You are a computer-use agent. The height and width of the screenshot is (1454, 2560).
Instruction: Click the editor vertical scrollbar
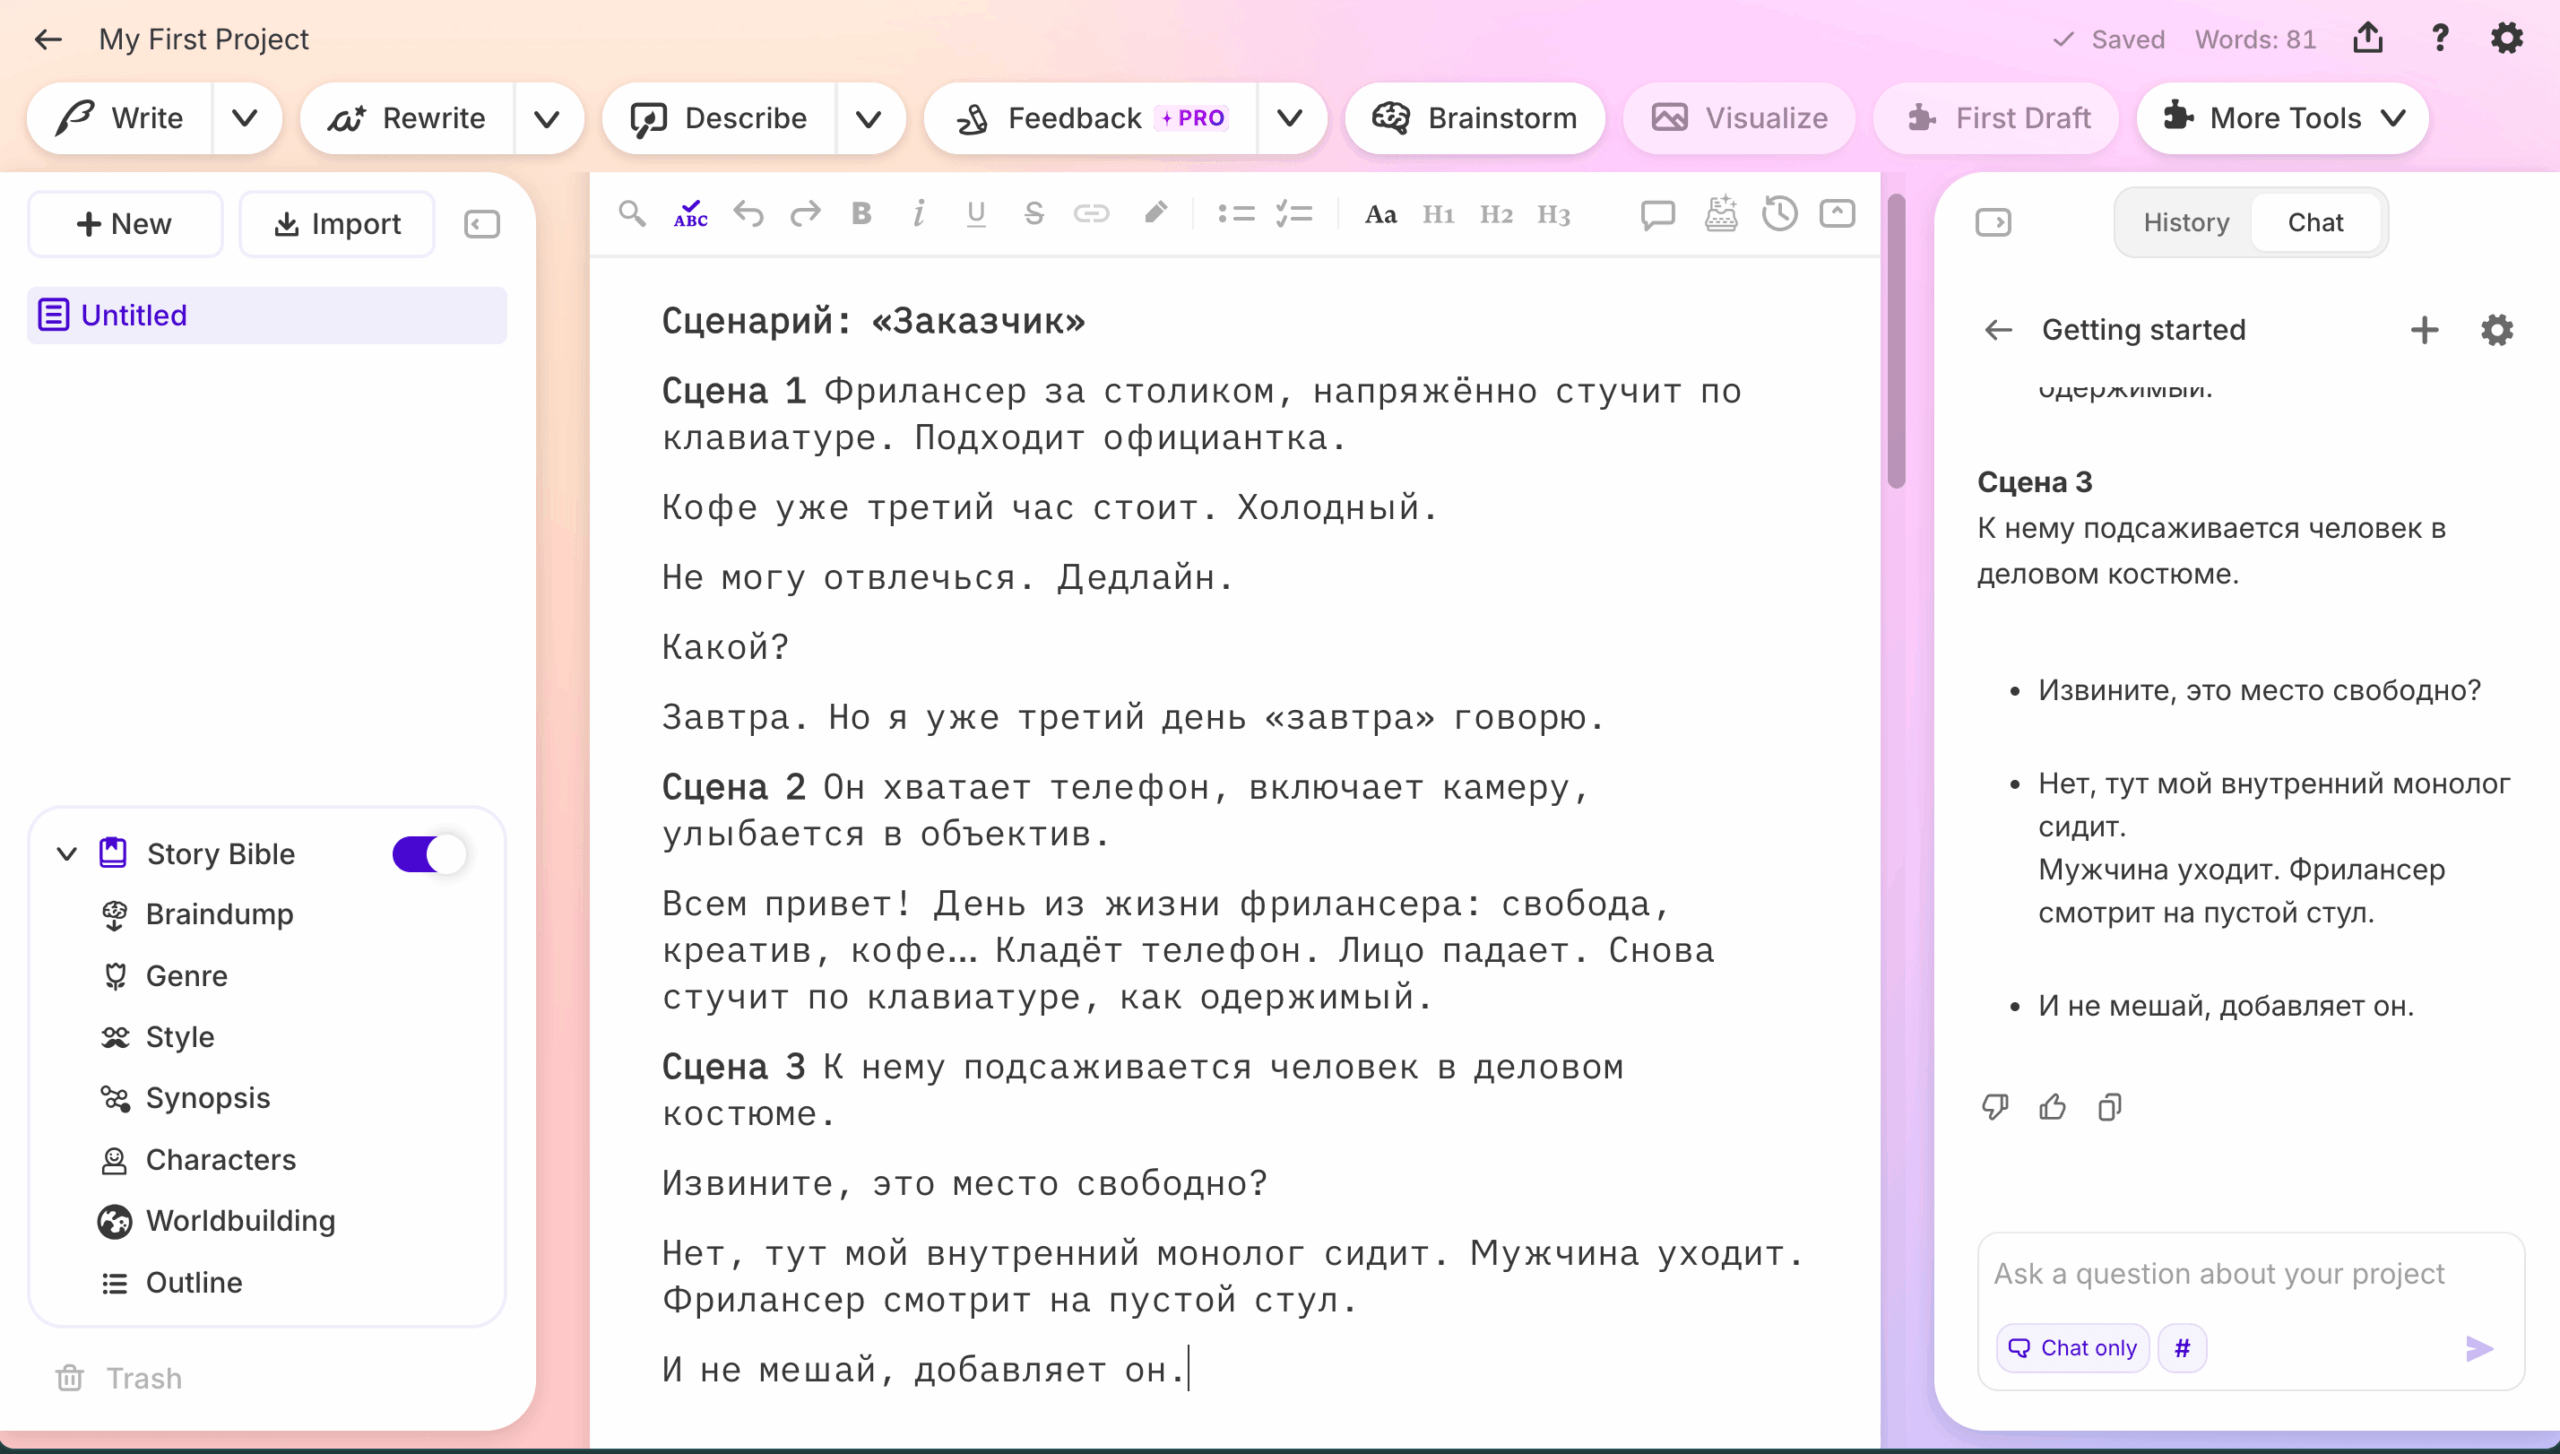1896,340
